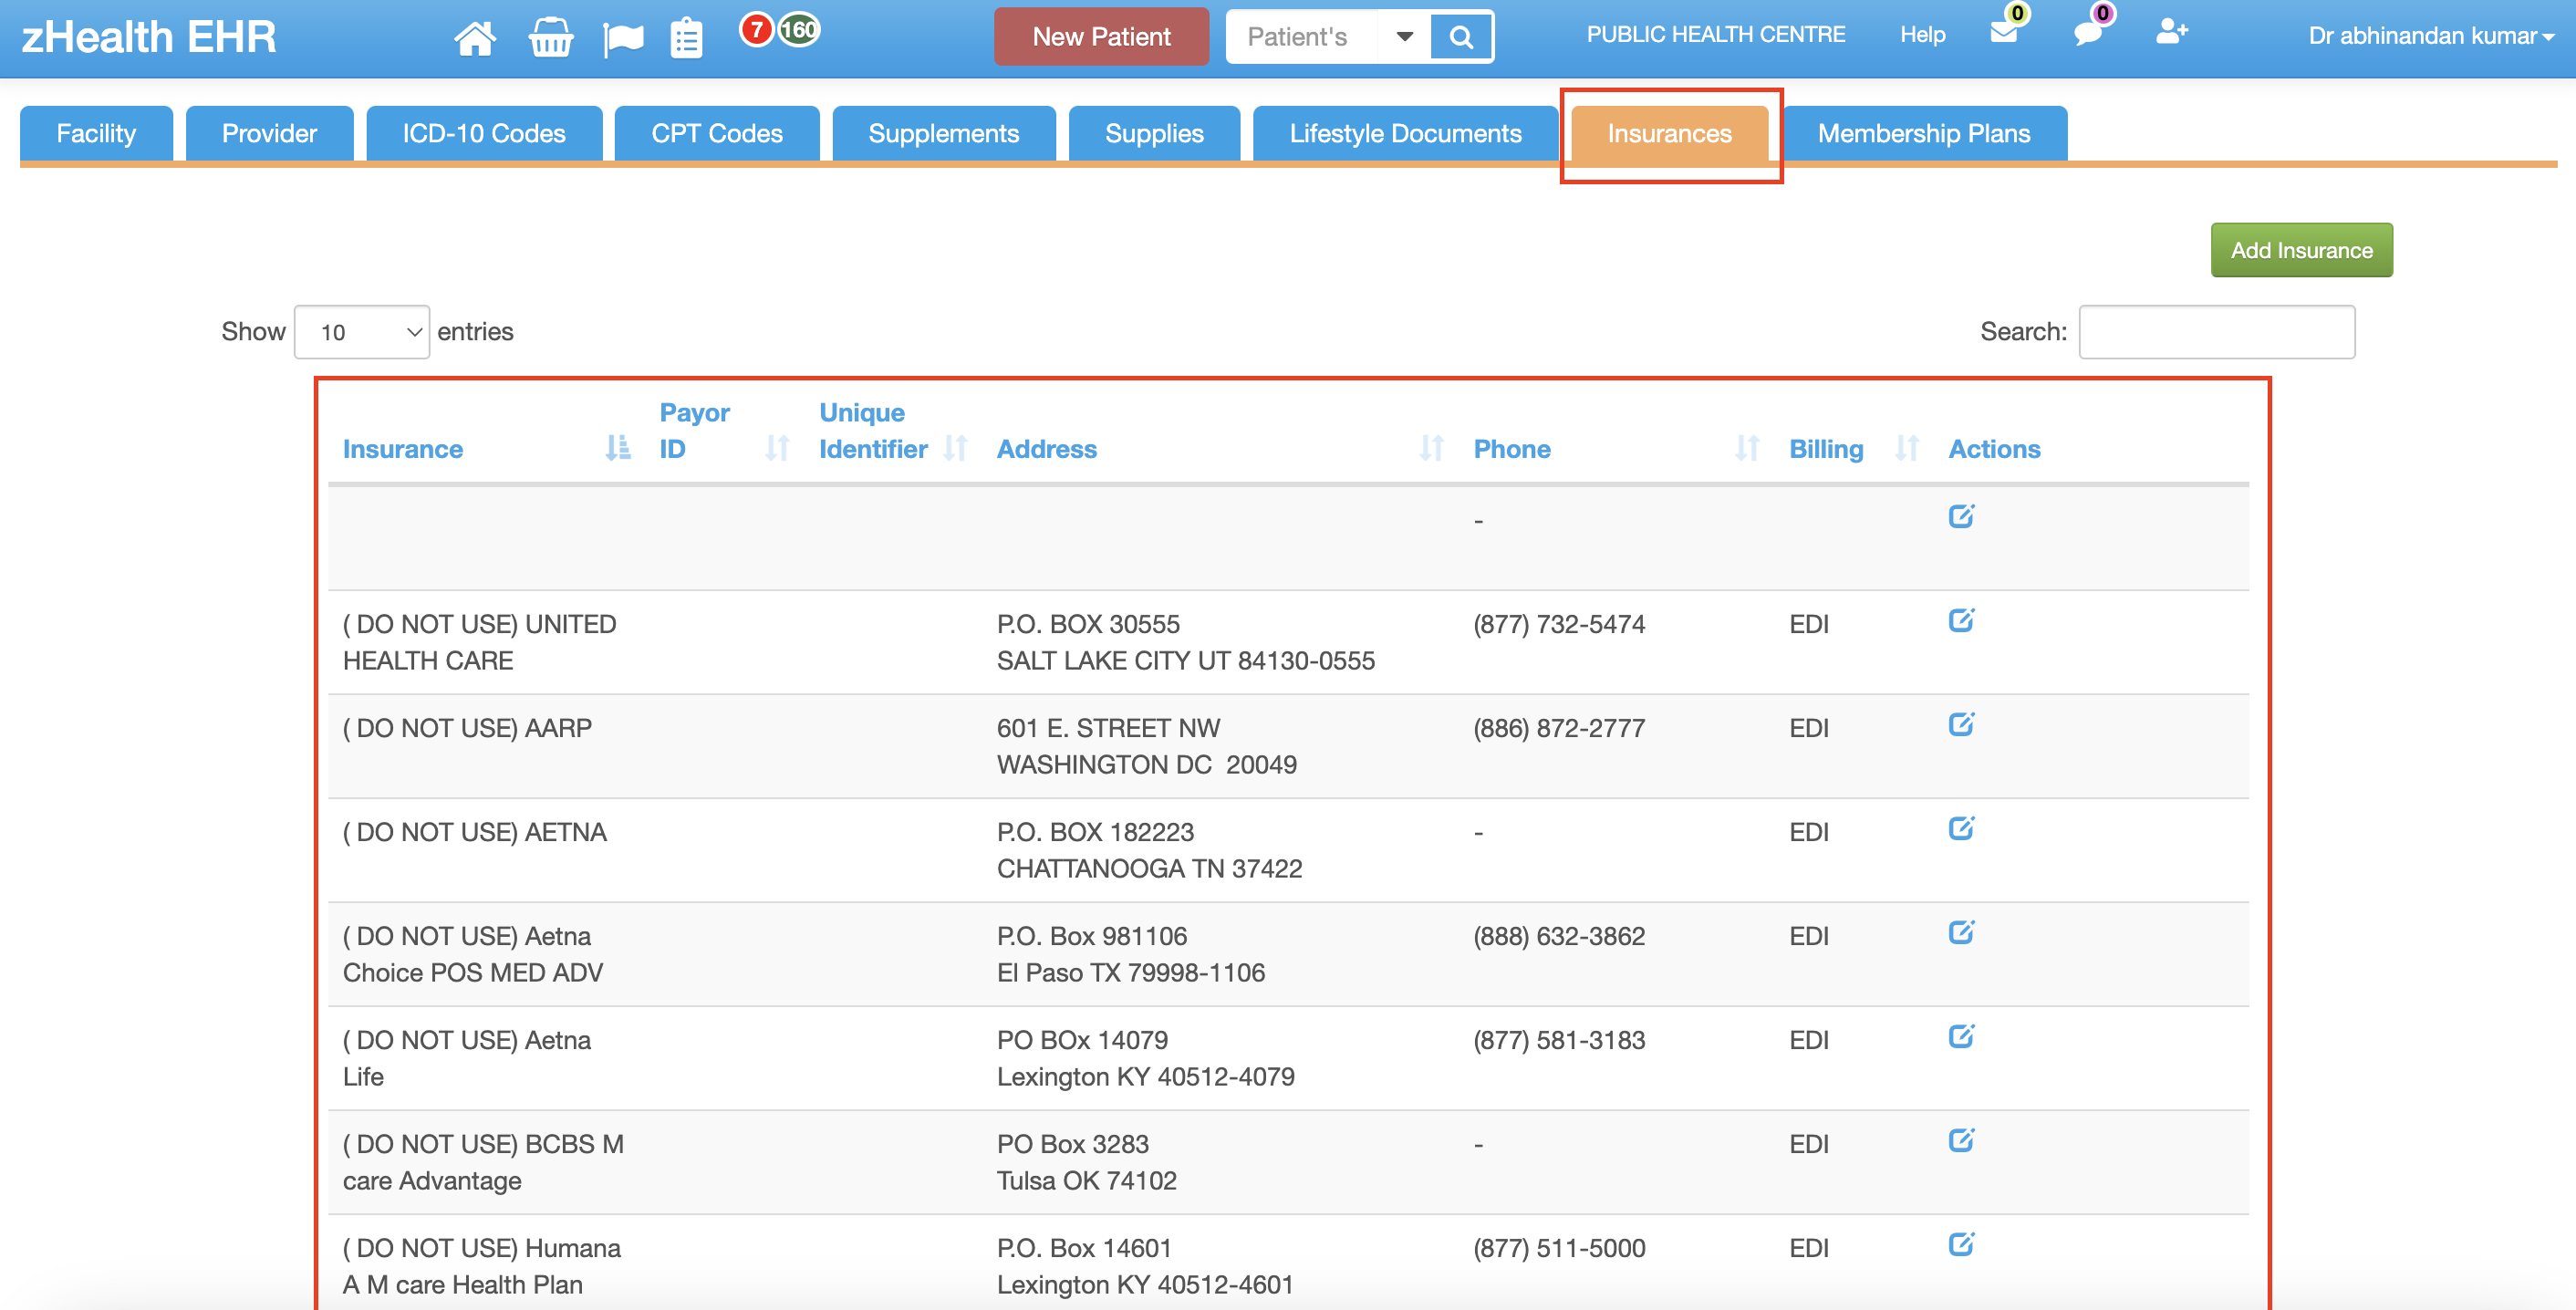Select address PO BOx 14079
The width and height of the screenshot is (2576, 1310).
pos(1082,1040)
